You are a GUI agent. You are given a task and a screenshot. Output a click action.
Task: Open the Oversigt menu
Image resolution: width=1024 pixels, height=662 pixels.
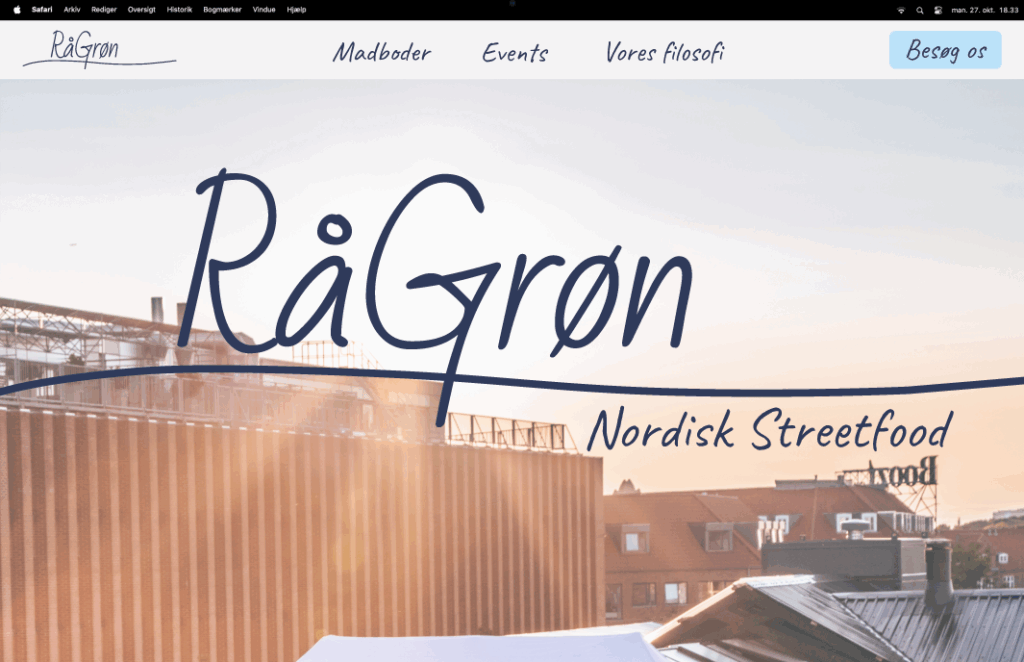click(x=141, y=9)
